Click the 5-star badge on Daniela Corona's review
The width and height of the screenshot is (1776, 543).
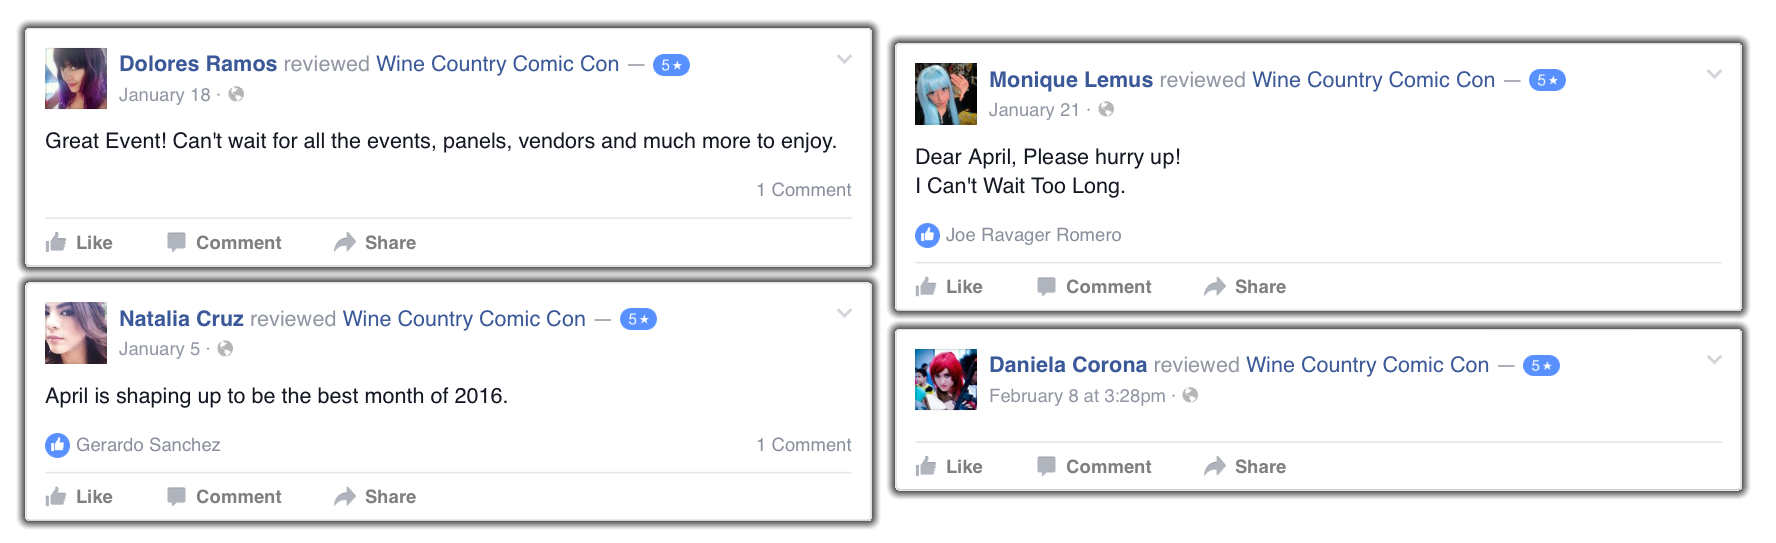click(1541, 366)
